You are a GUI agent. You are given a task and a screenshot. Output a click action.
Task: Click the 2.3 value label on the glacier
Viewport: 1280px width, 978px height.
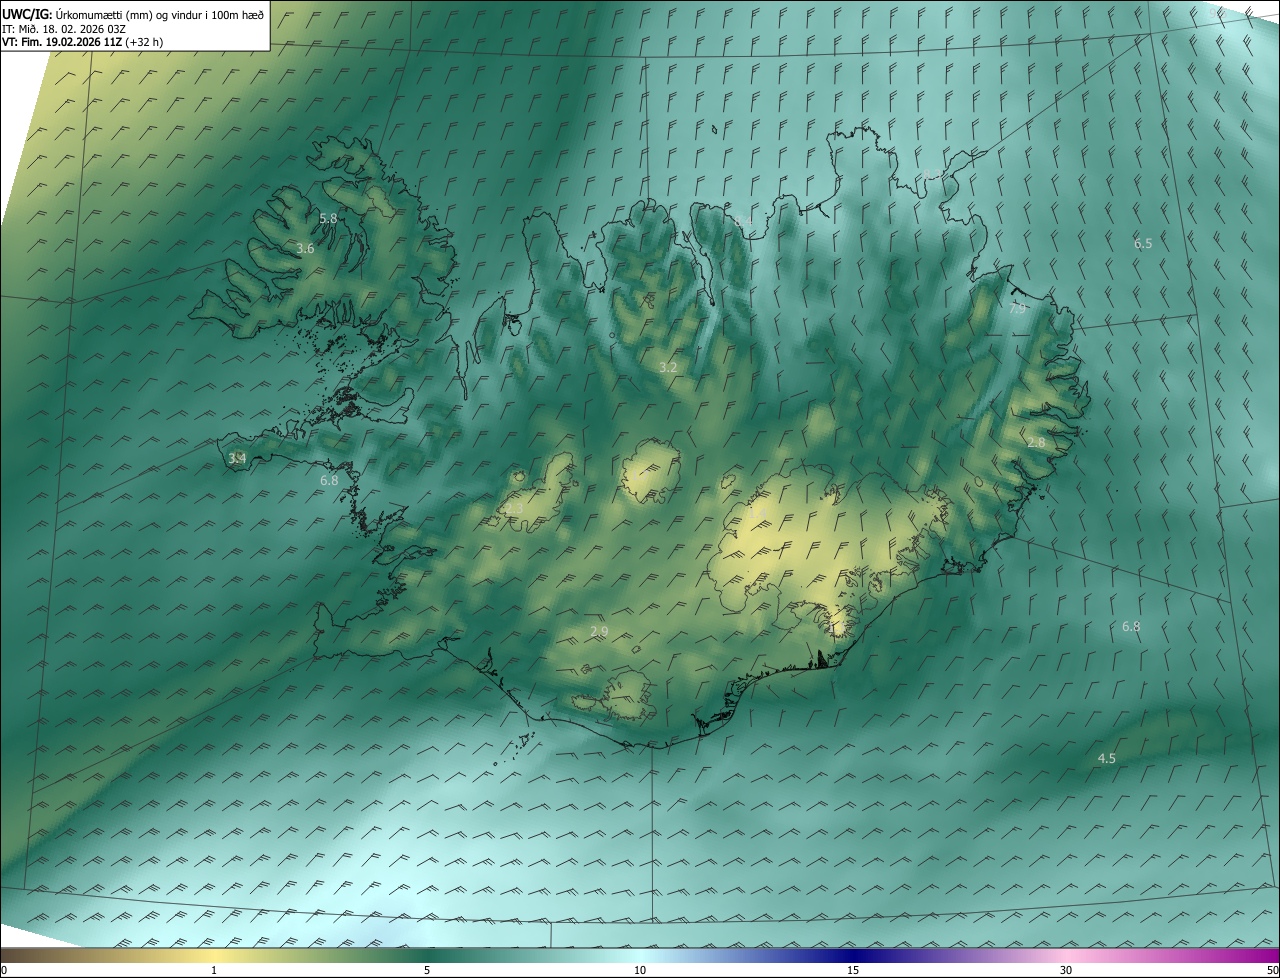[515, 509]
